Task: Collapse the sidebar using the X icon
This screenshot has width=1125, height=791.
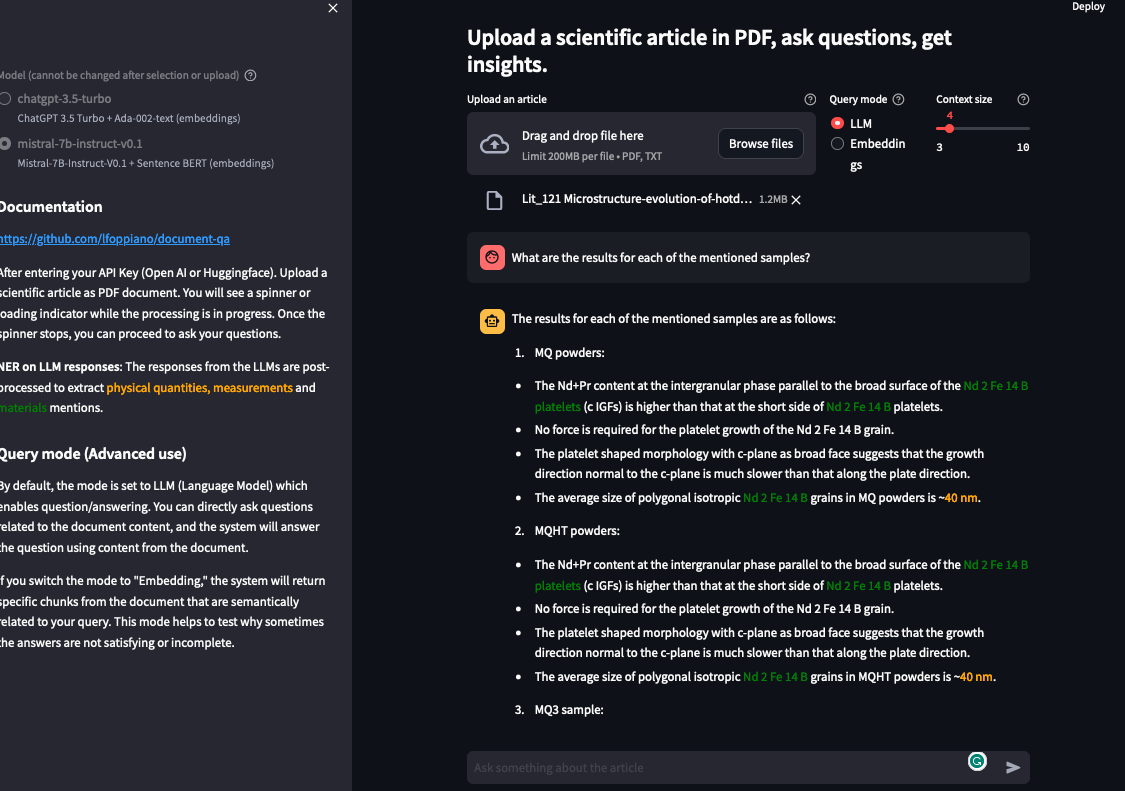Action: (332, 8)
